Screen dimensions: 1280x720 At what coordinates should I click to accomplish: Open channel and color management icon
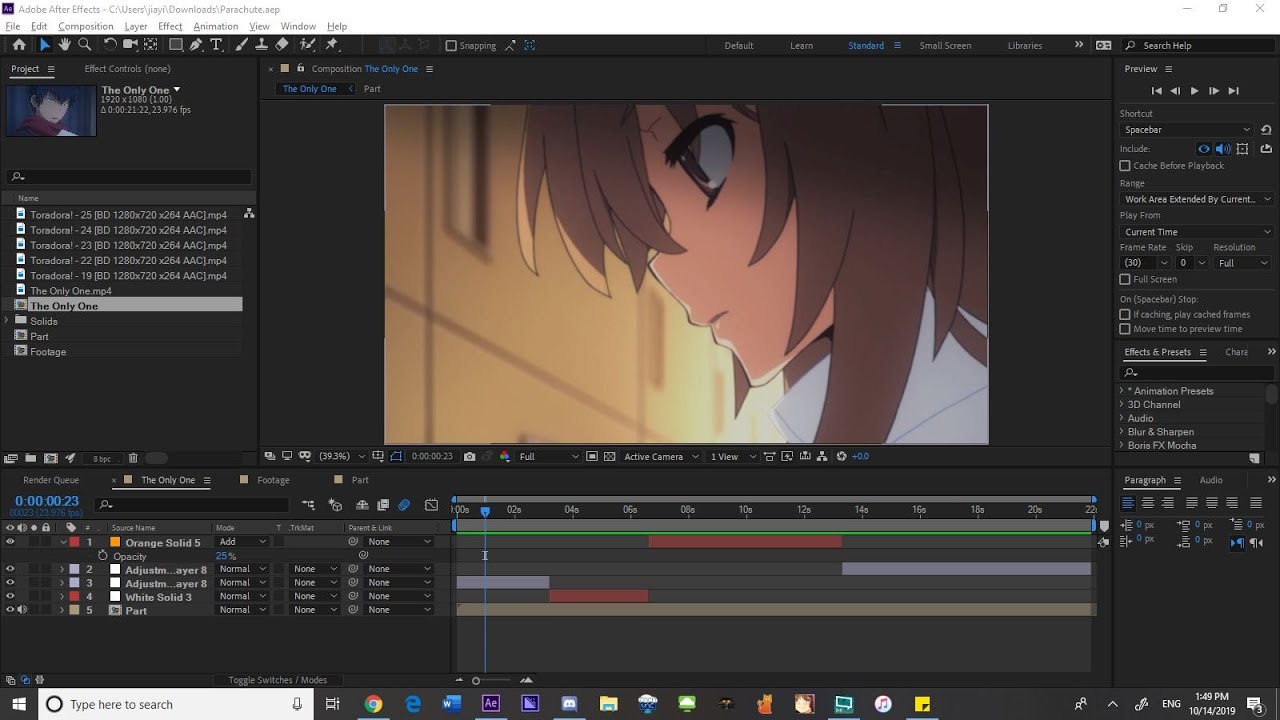504,456
